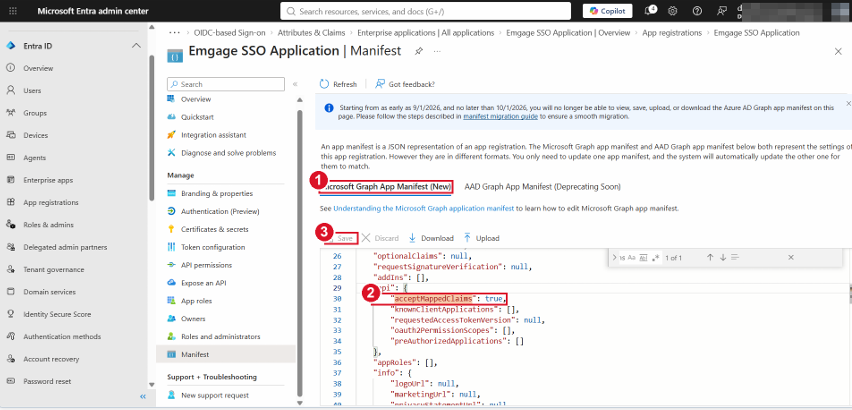
Task: Collapse the Entra ID section chevron
Action: click(136, 46)
